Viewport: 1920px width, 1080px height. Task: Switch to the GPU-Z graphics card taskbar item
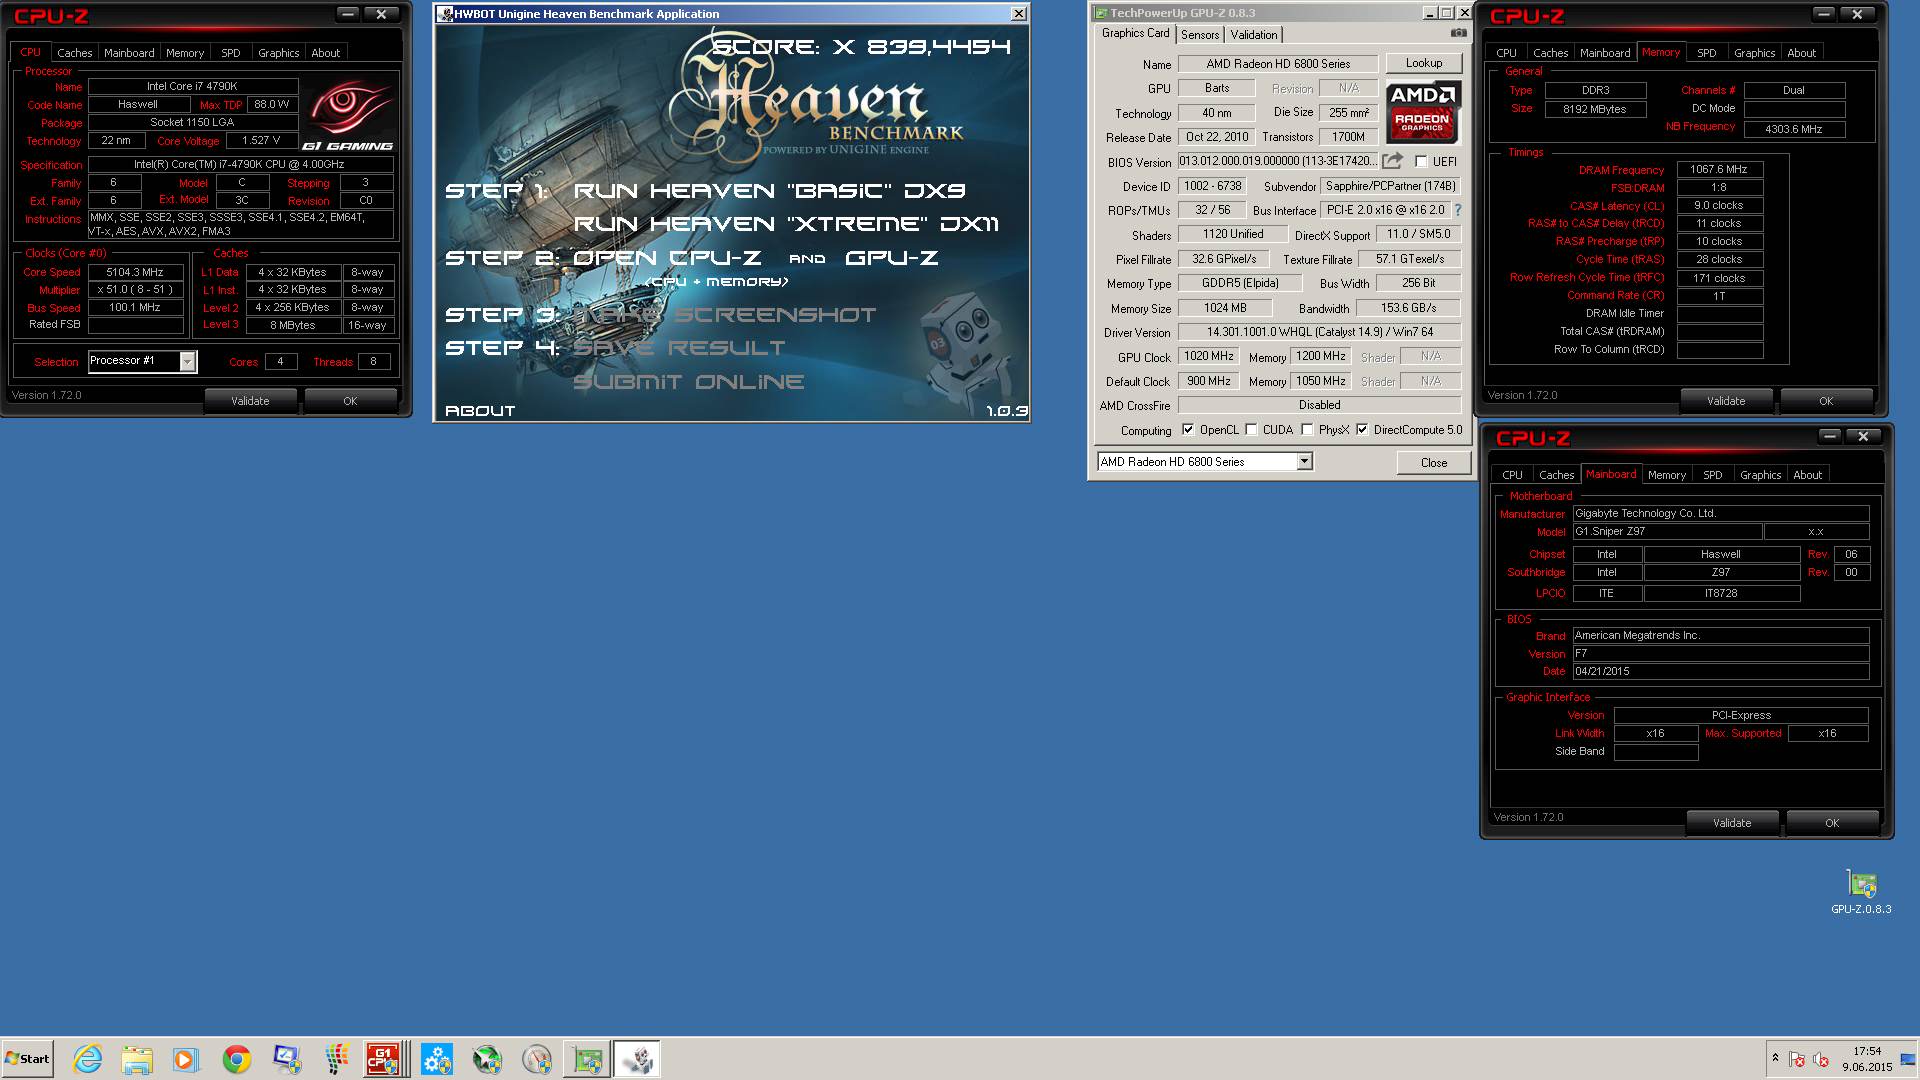[587, 1059]
